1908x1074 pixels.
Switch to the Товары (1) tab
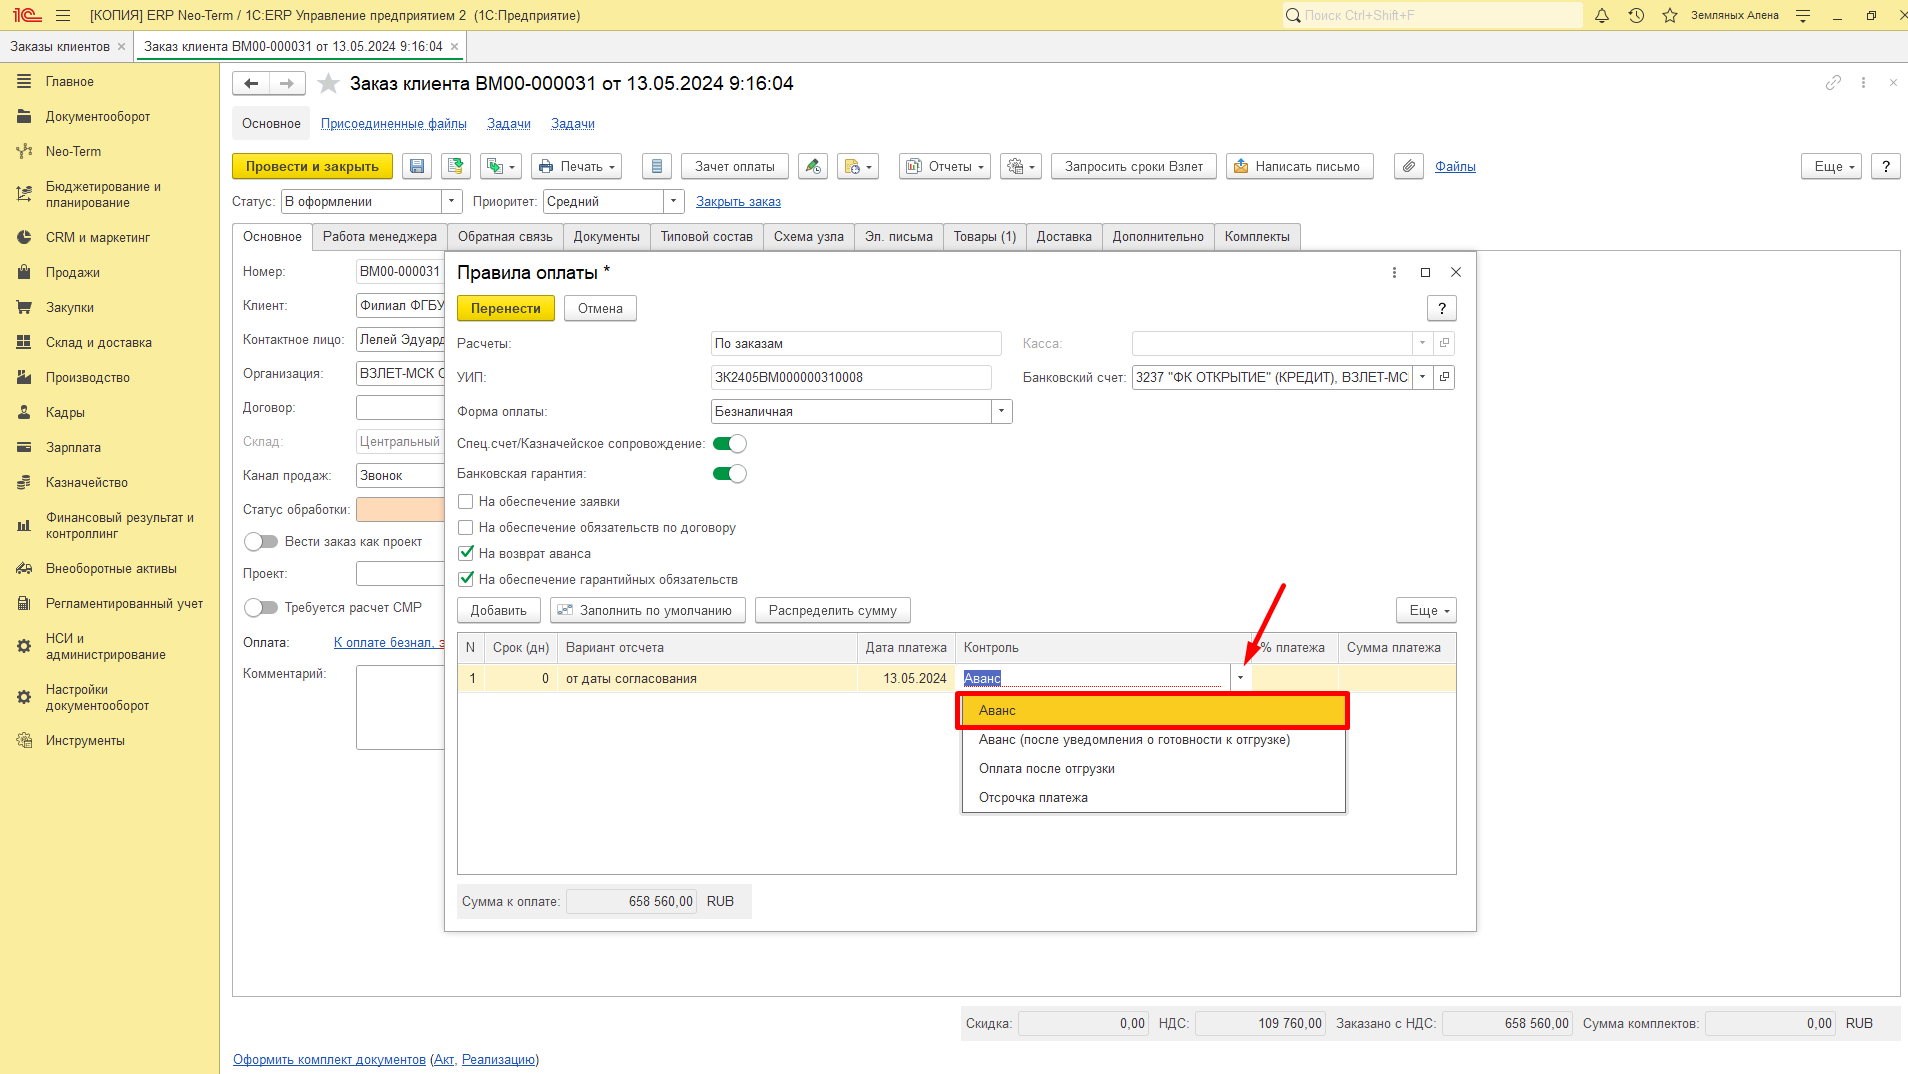pyautogui.click(x=984, y=237)
